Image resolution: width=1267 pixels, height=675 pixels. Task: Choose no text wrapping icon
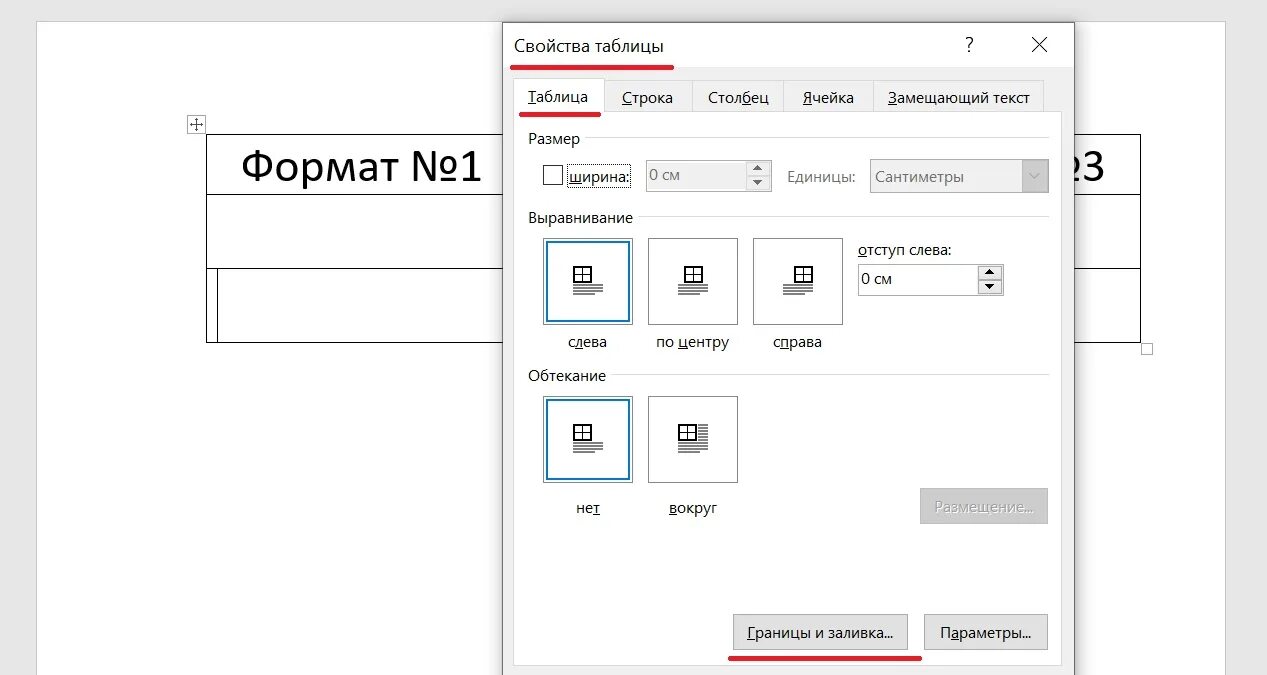coord(588,439)
